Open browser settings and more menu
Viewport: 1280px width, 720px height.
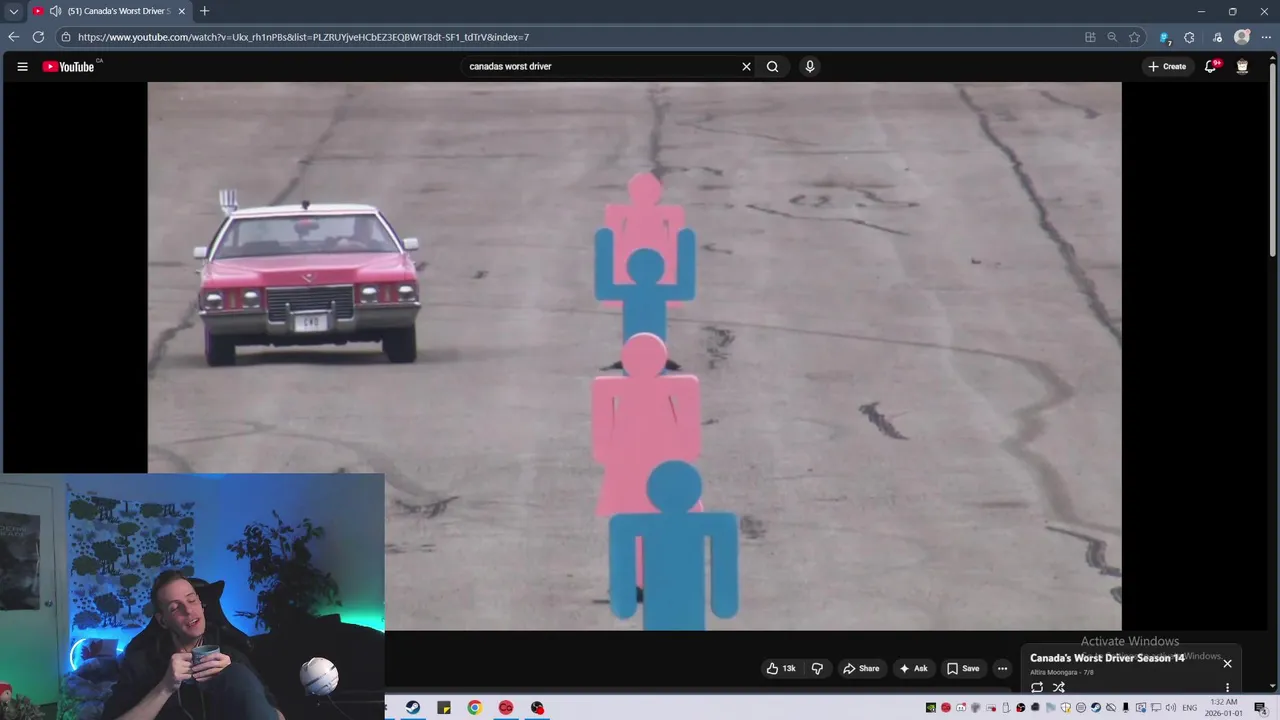point(1266,37)
